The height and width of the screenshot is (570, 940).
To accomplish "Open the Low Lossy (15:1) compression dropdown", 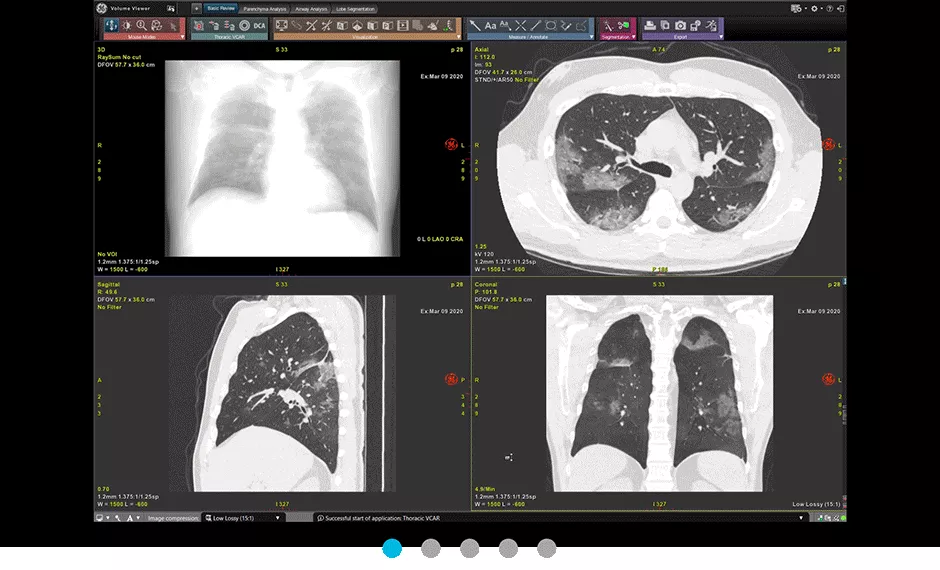I will (x=243, y=518).
